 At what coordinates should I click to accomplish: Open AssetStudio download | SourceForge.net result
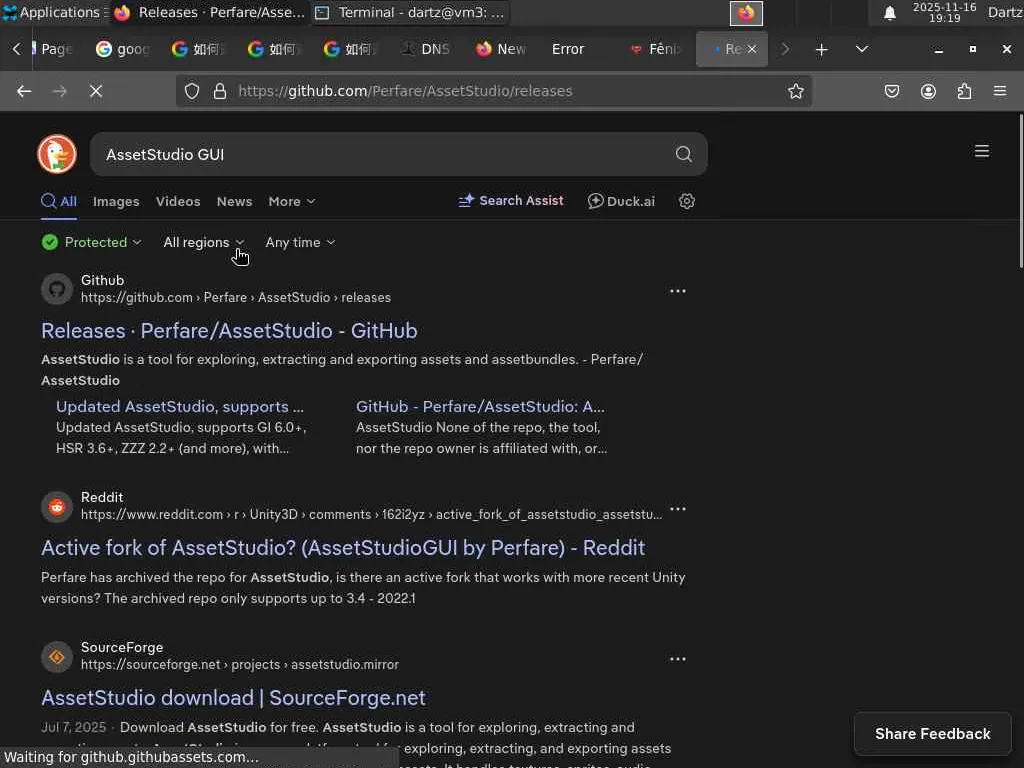233,698
